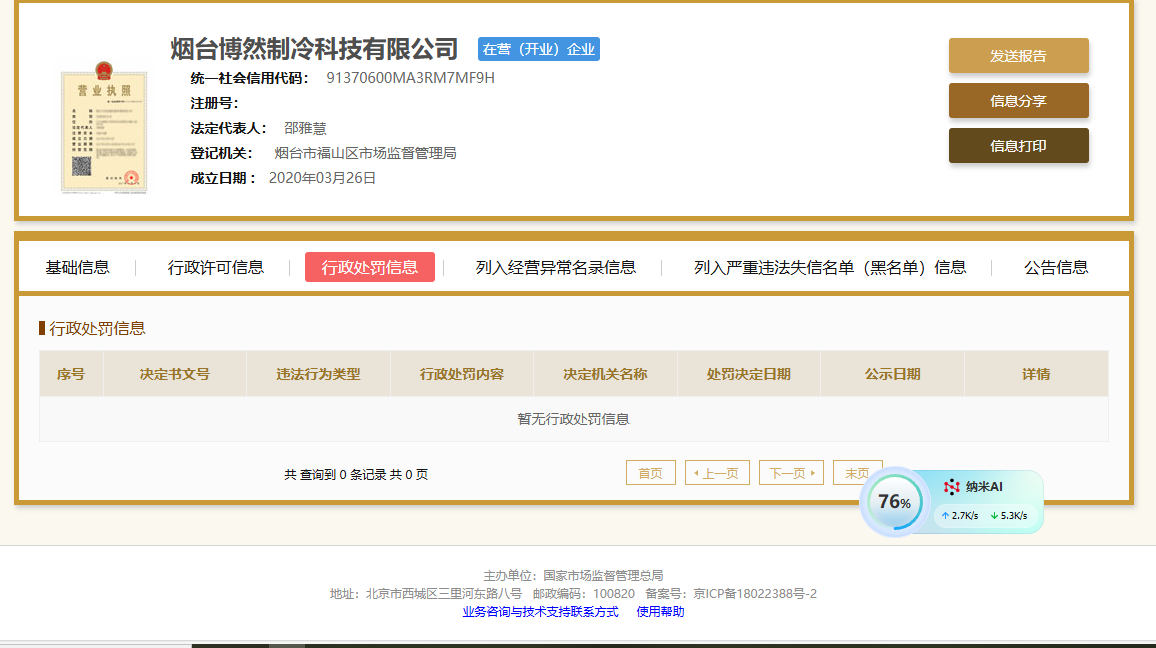Open the 列入严重违法失信名单（黑名单）信息 tab
The height and width of the screenshot is (648, 1156).
829,268
